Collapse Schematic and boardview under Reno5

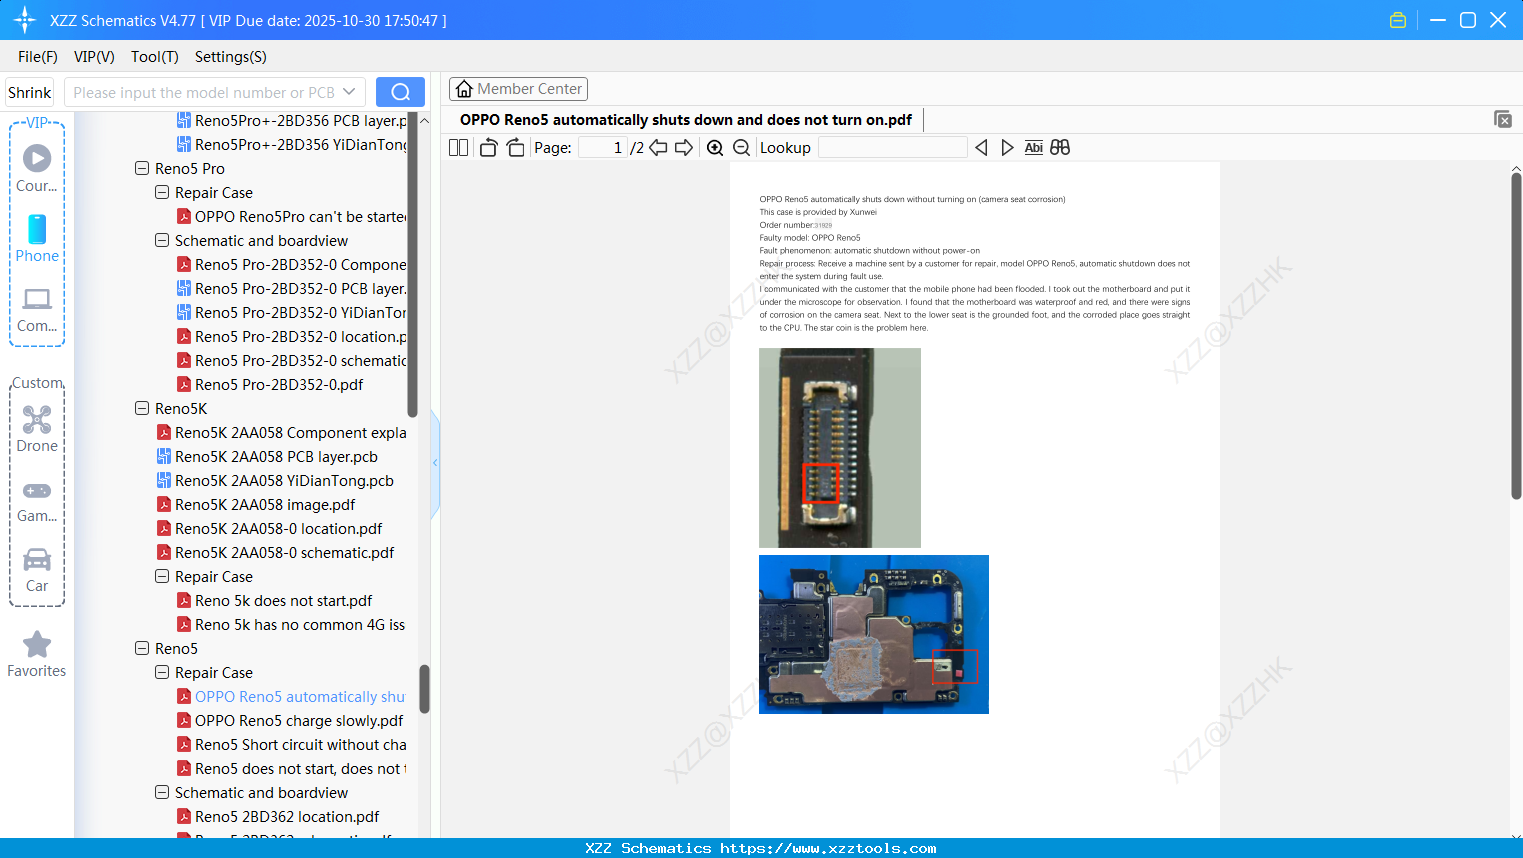coord(162,793)
